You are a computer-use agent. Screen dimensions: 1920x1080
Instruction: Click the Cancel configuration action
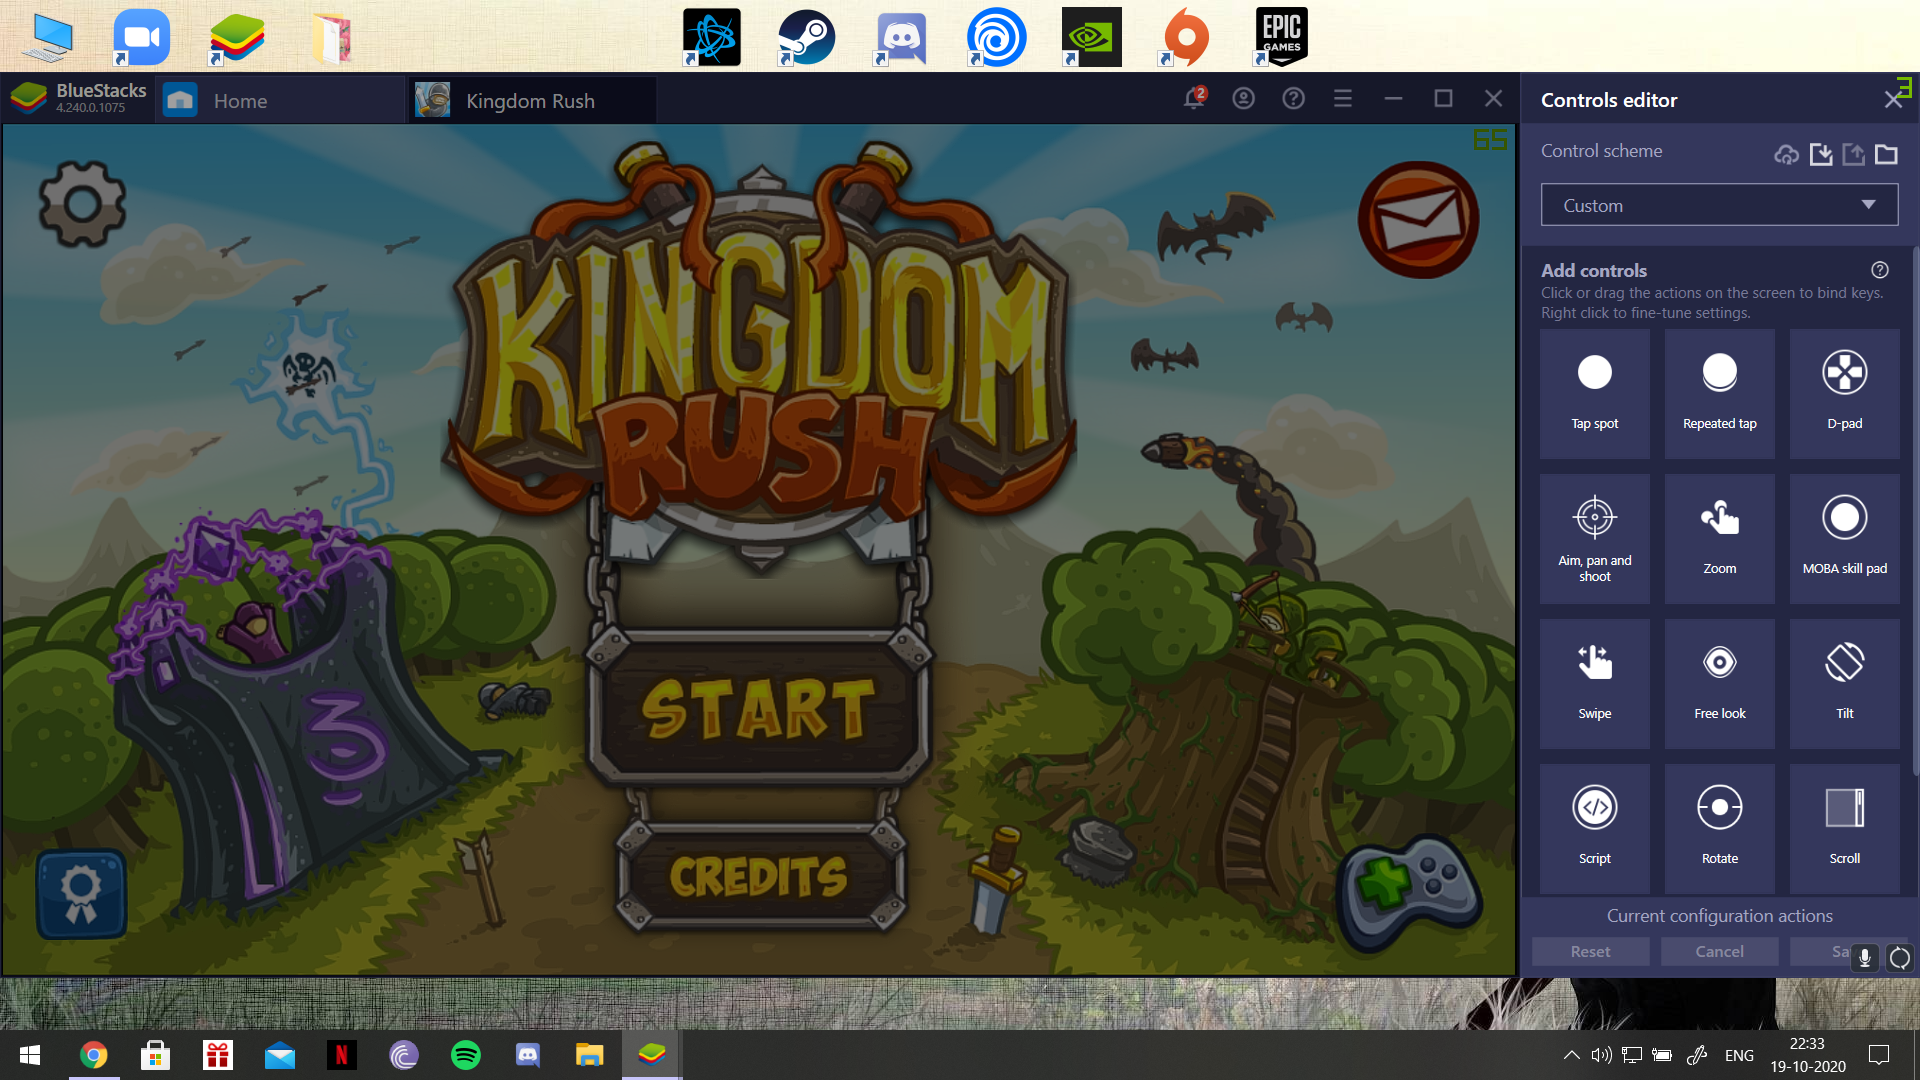1718,951
